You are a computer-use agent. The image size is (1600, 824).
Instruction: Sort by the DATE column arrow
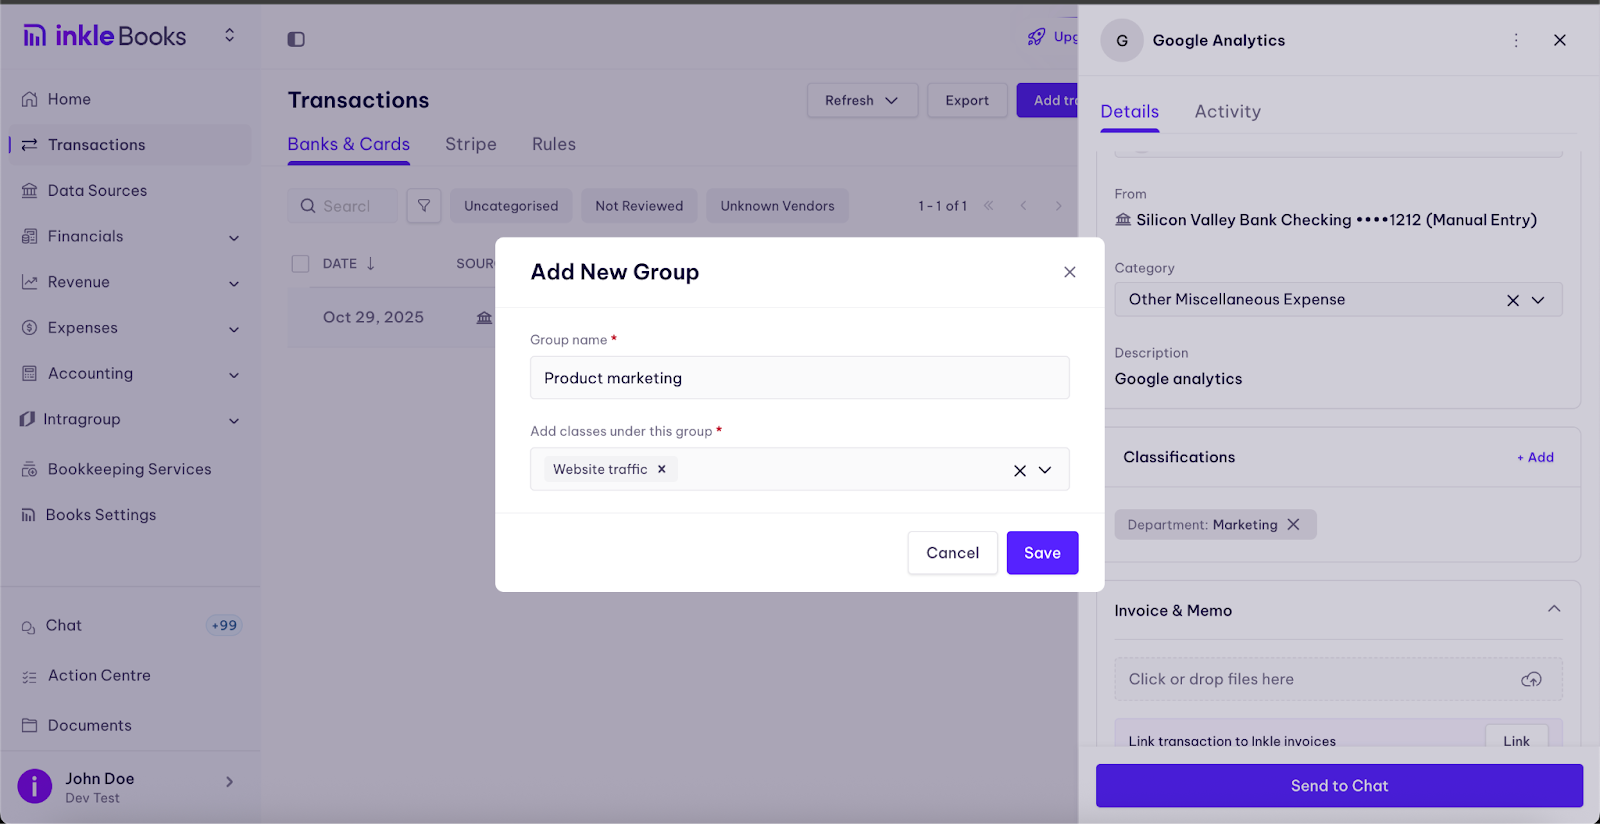click(x=371, y=264)
